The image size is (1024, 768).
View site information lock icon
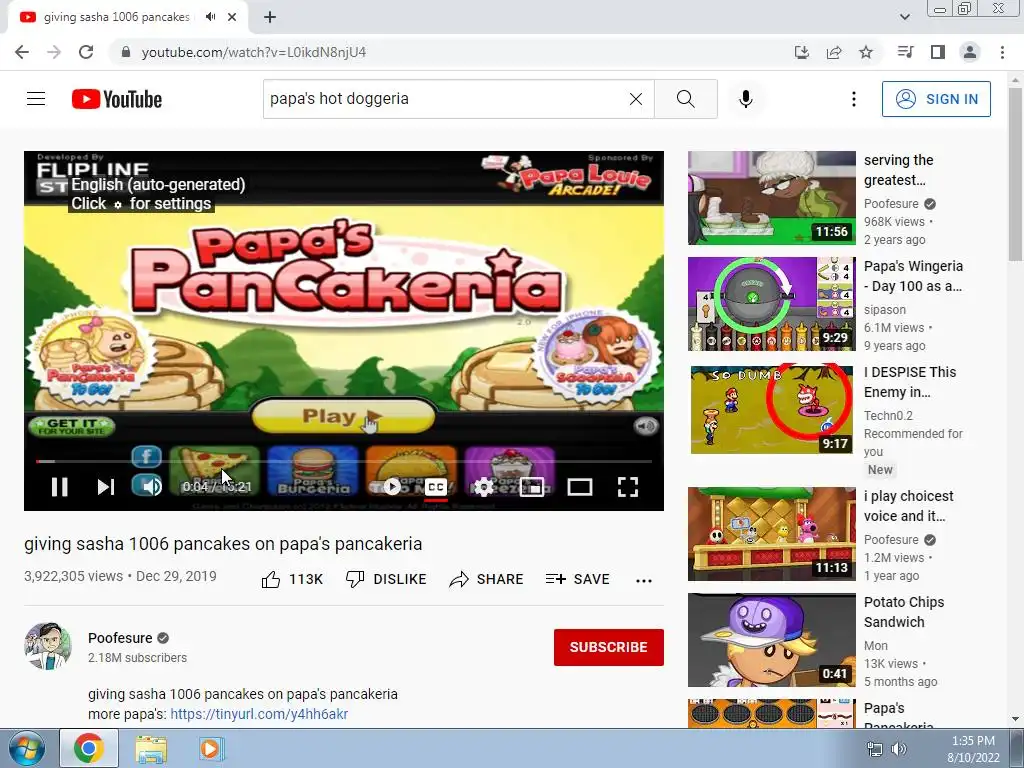coord(126,52)
